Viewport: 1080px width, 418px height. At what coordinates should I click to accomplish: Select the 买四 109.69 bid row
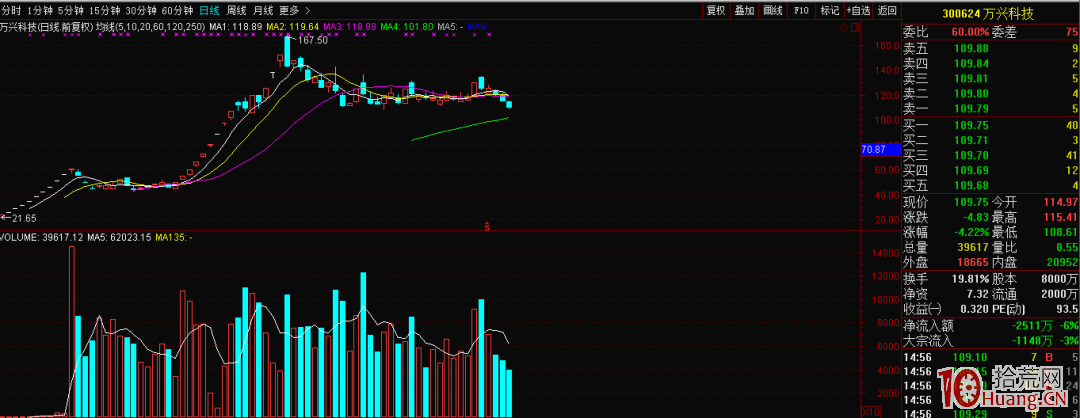991,171
